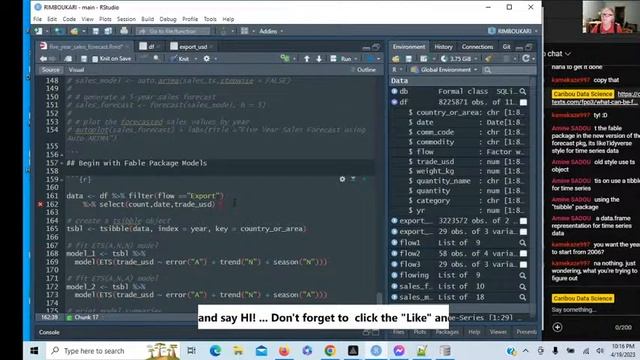640x360 pixels.
Task: Expand the flow2 object details
Action: pos(394,253)
